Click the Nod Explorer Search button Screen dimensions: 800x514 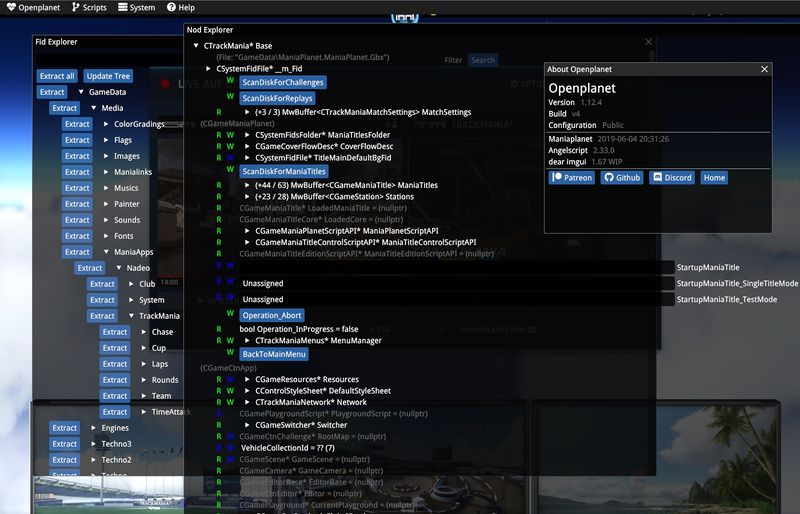click(483, 60)
